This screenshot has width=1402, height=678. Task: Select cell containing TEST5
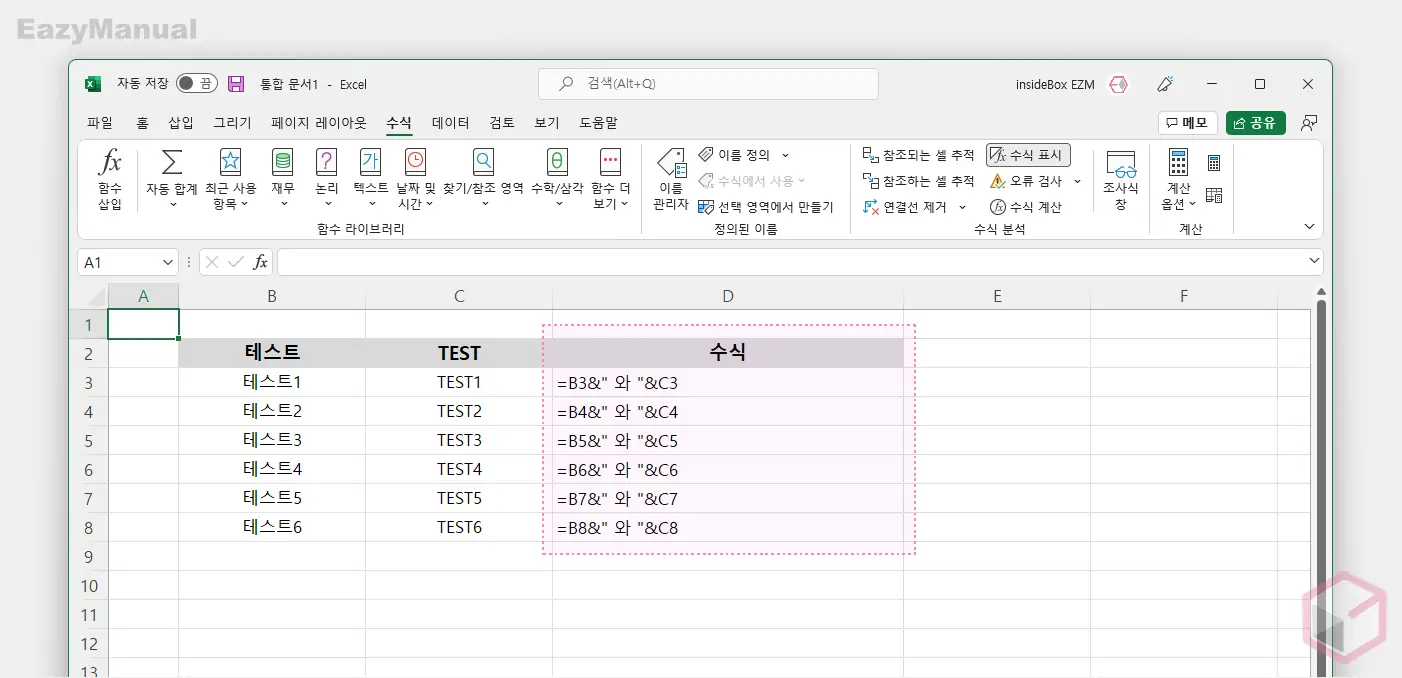459,499
